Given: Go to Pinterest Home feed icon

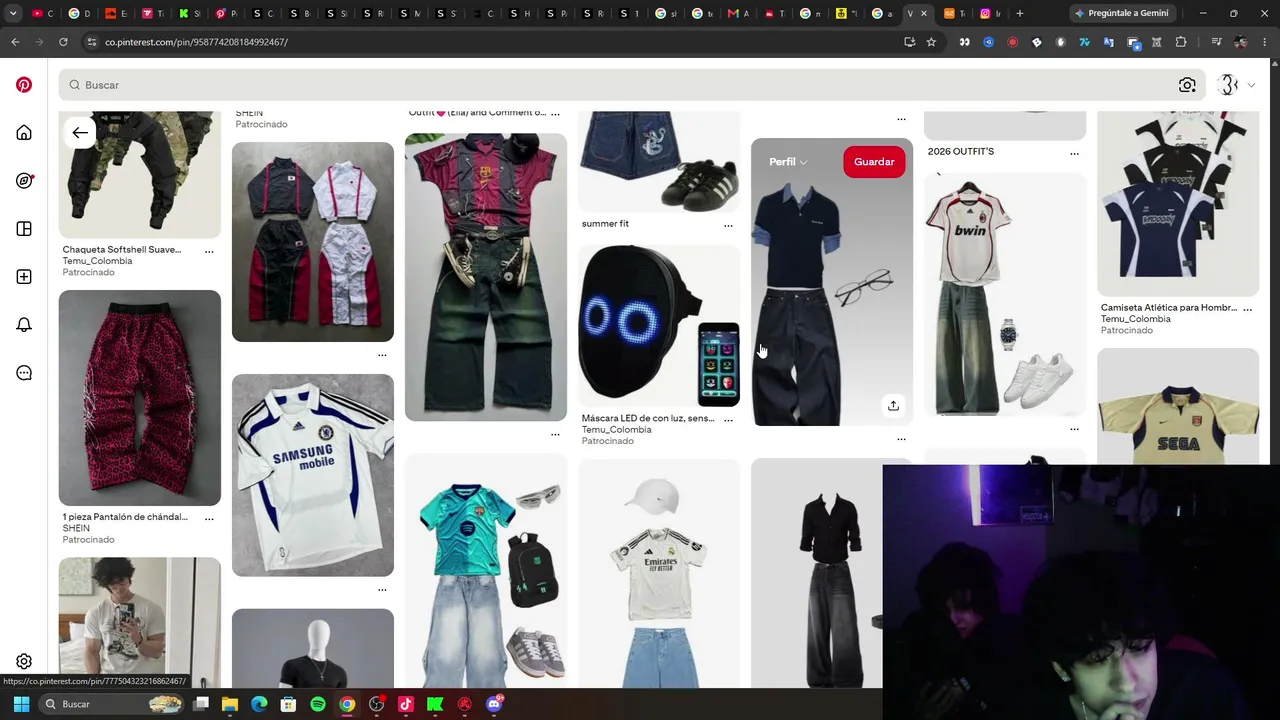Looking at the screenshot, I should tap(24, 133).
